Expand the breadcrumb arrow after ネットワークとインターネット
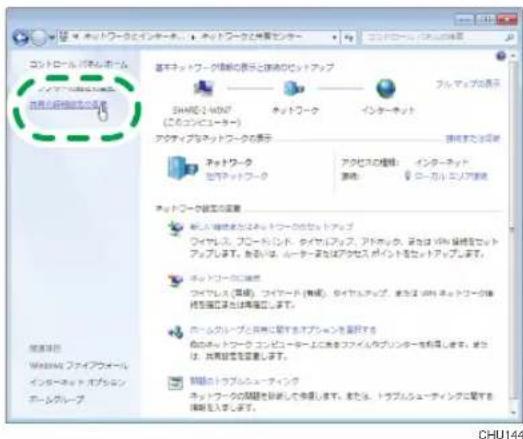Viewport: 523px width, 439px height. (x=192, y=37)
